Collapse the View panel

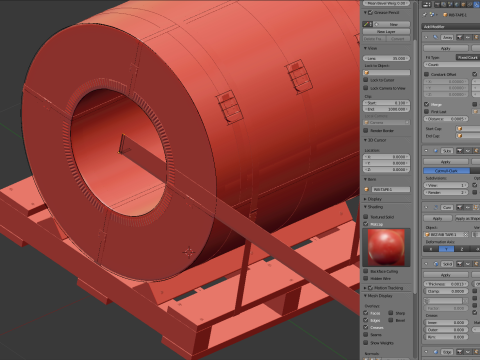tap(365, 48)
